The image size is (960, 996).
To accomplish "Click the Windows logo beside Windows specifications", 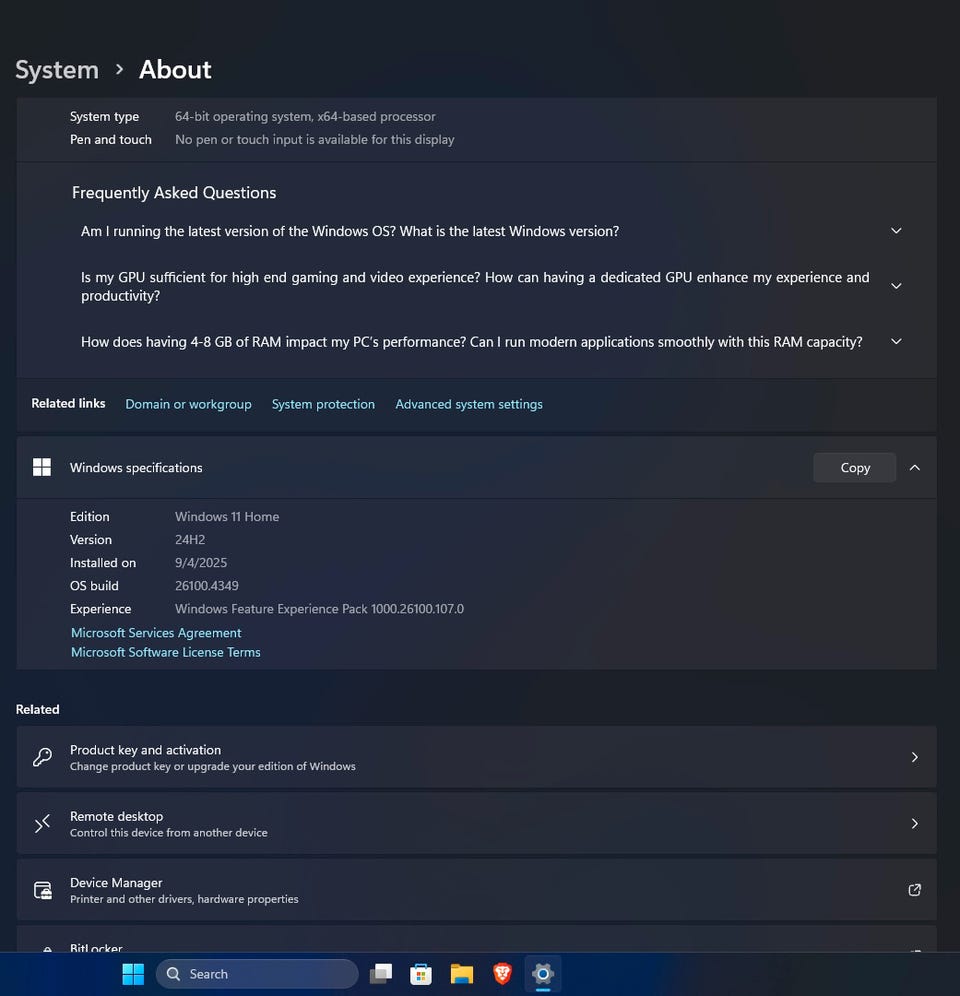I will (42, 468).
